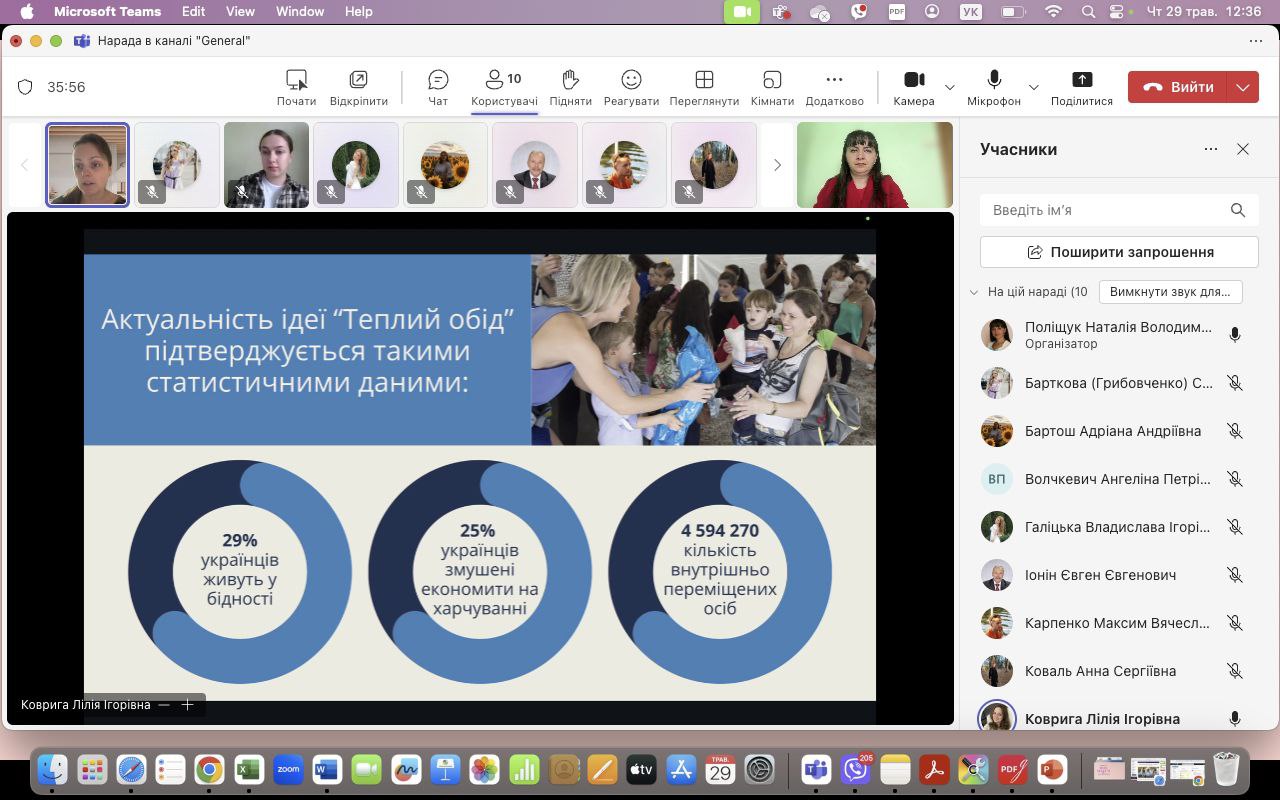Open the Edit menu in menu bar

coord(193,12)
